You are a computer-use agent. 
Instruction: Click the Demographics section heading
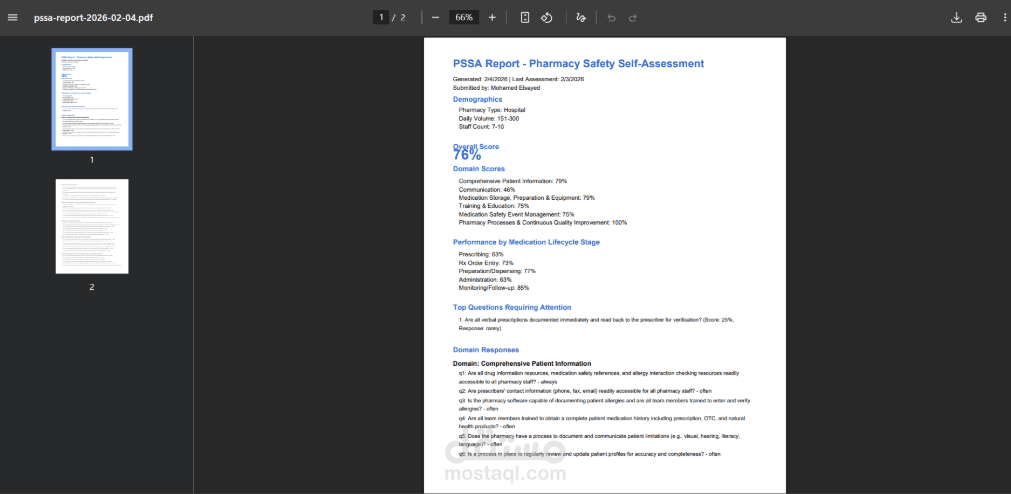tap(477, 99)
